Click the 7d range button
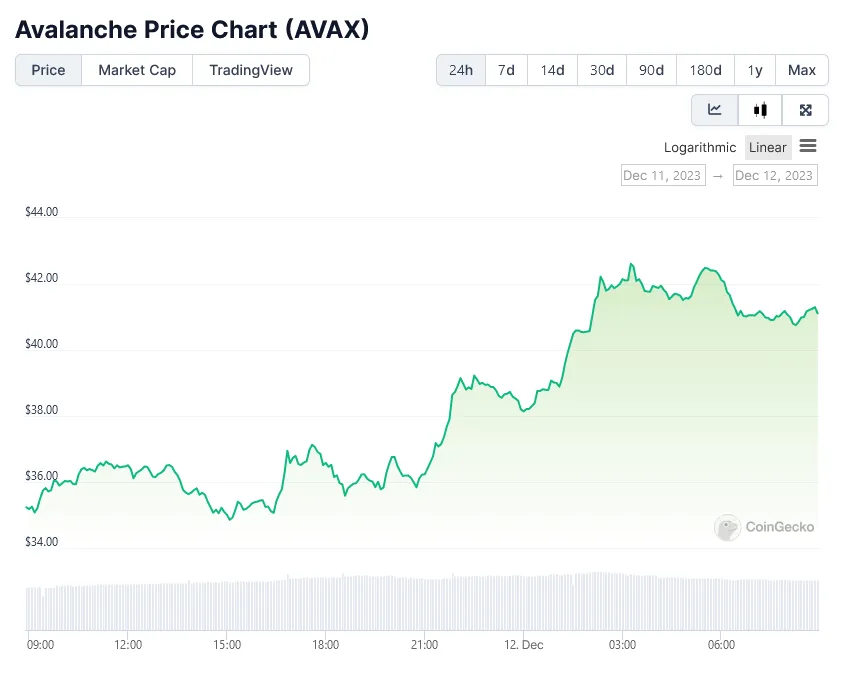Viewport: 845px width, 678px height. pos(506,70)
